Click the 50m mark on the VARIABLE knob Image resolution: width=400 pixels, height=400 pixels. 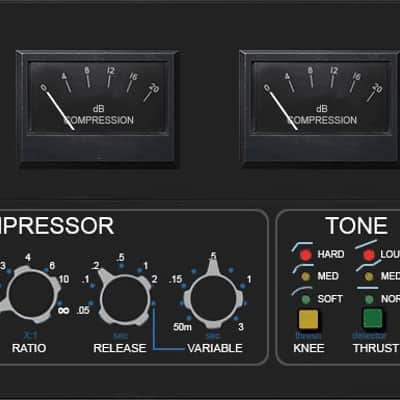point(182,327)
